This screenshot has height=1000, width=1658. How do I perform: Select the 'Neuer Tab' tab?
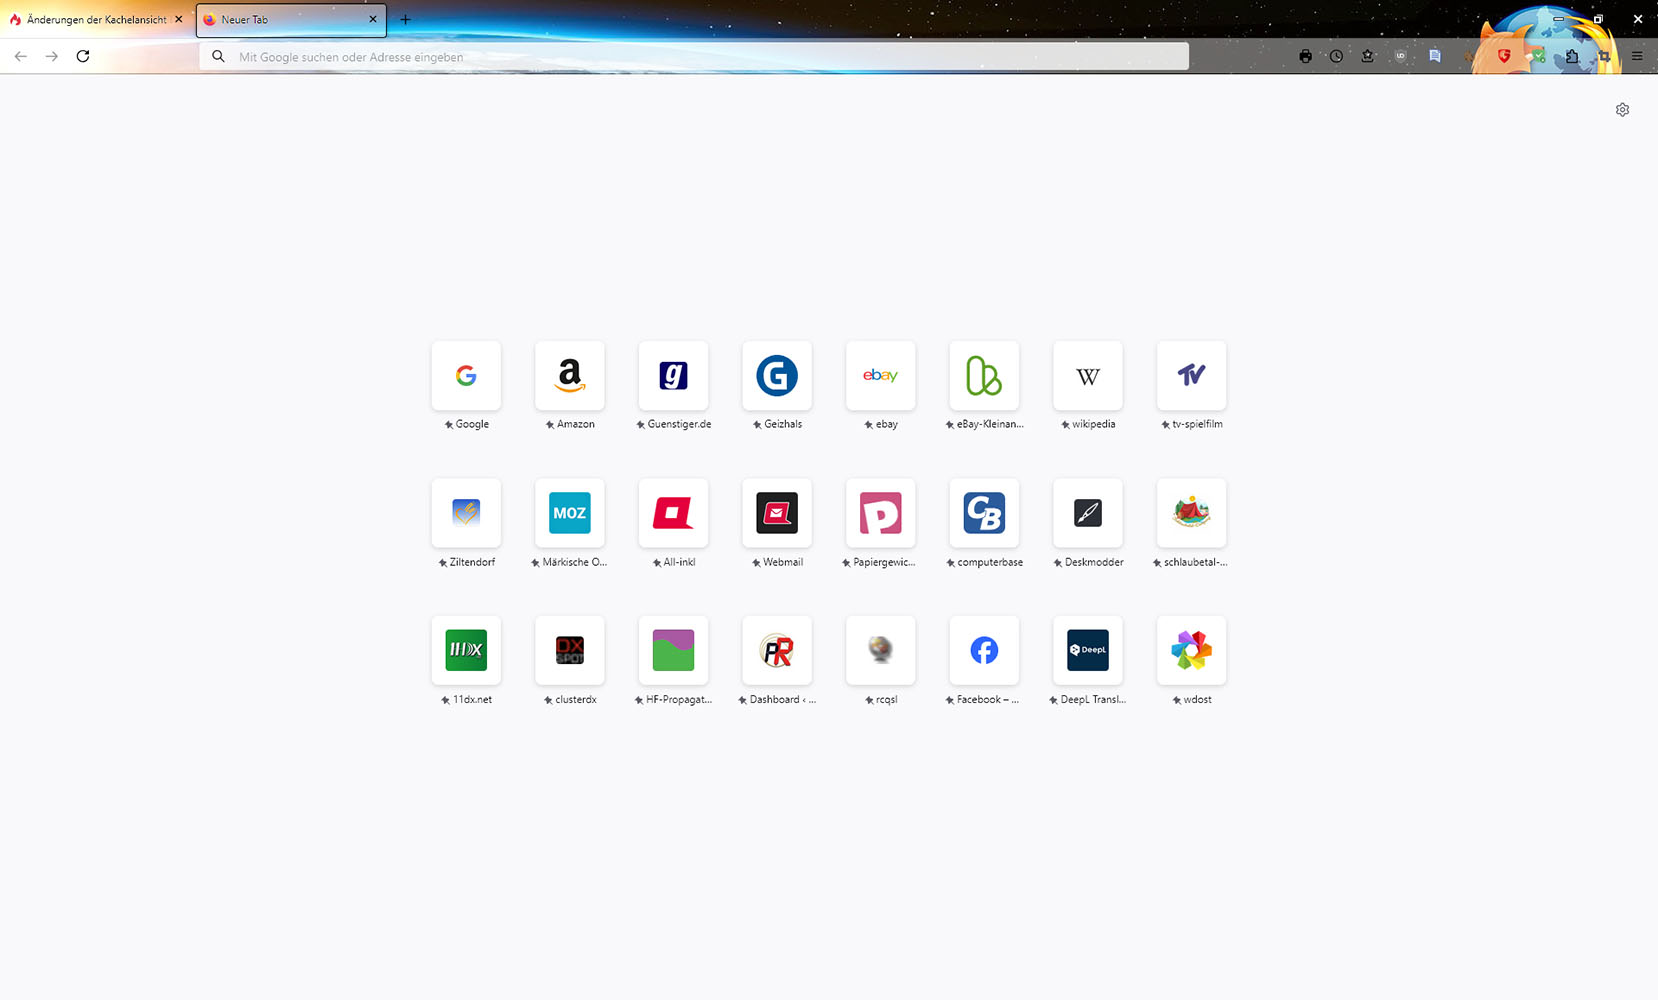coord(291,19)
